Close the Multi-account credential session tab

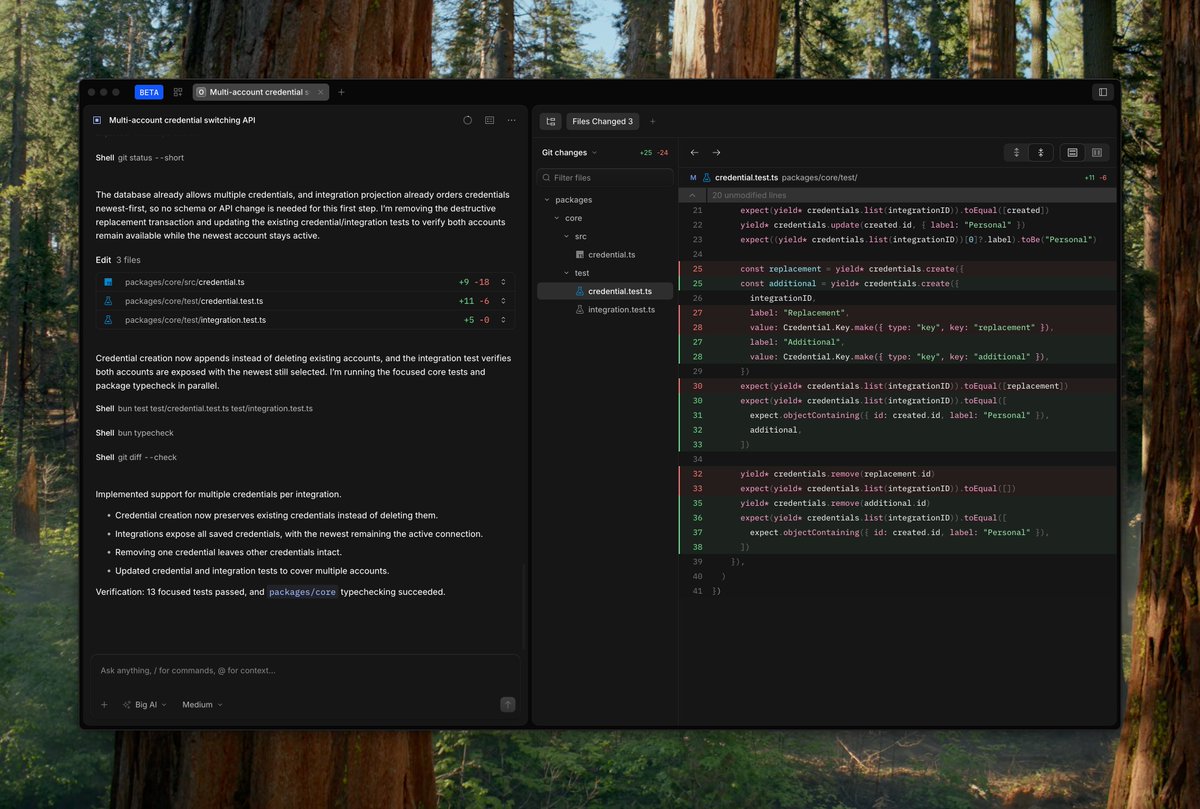pyautogui.click(x=320, y=92)
